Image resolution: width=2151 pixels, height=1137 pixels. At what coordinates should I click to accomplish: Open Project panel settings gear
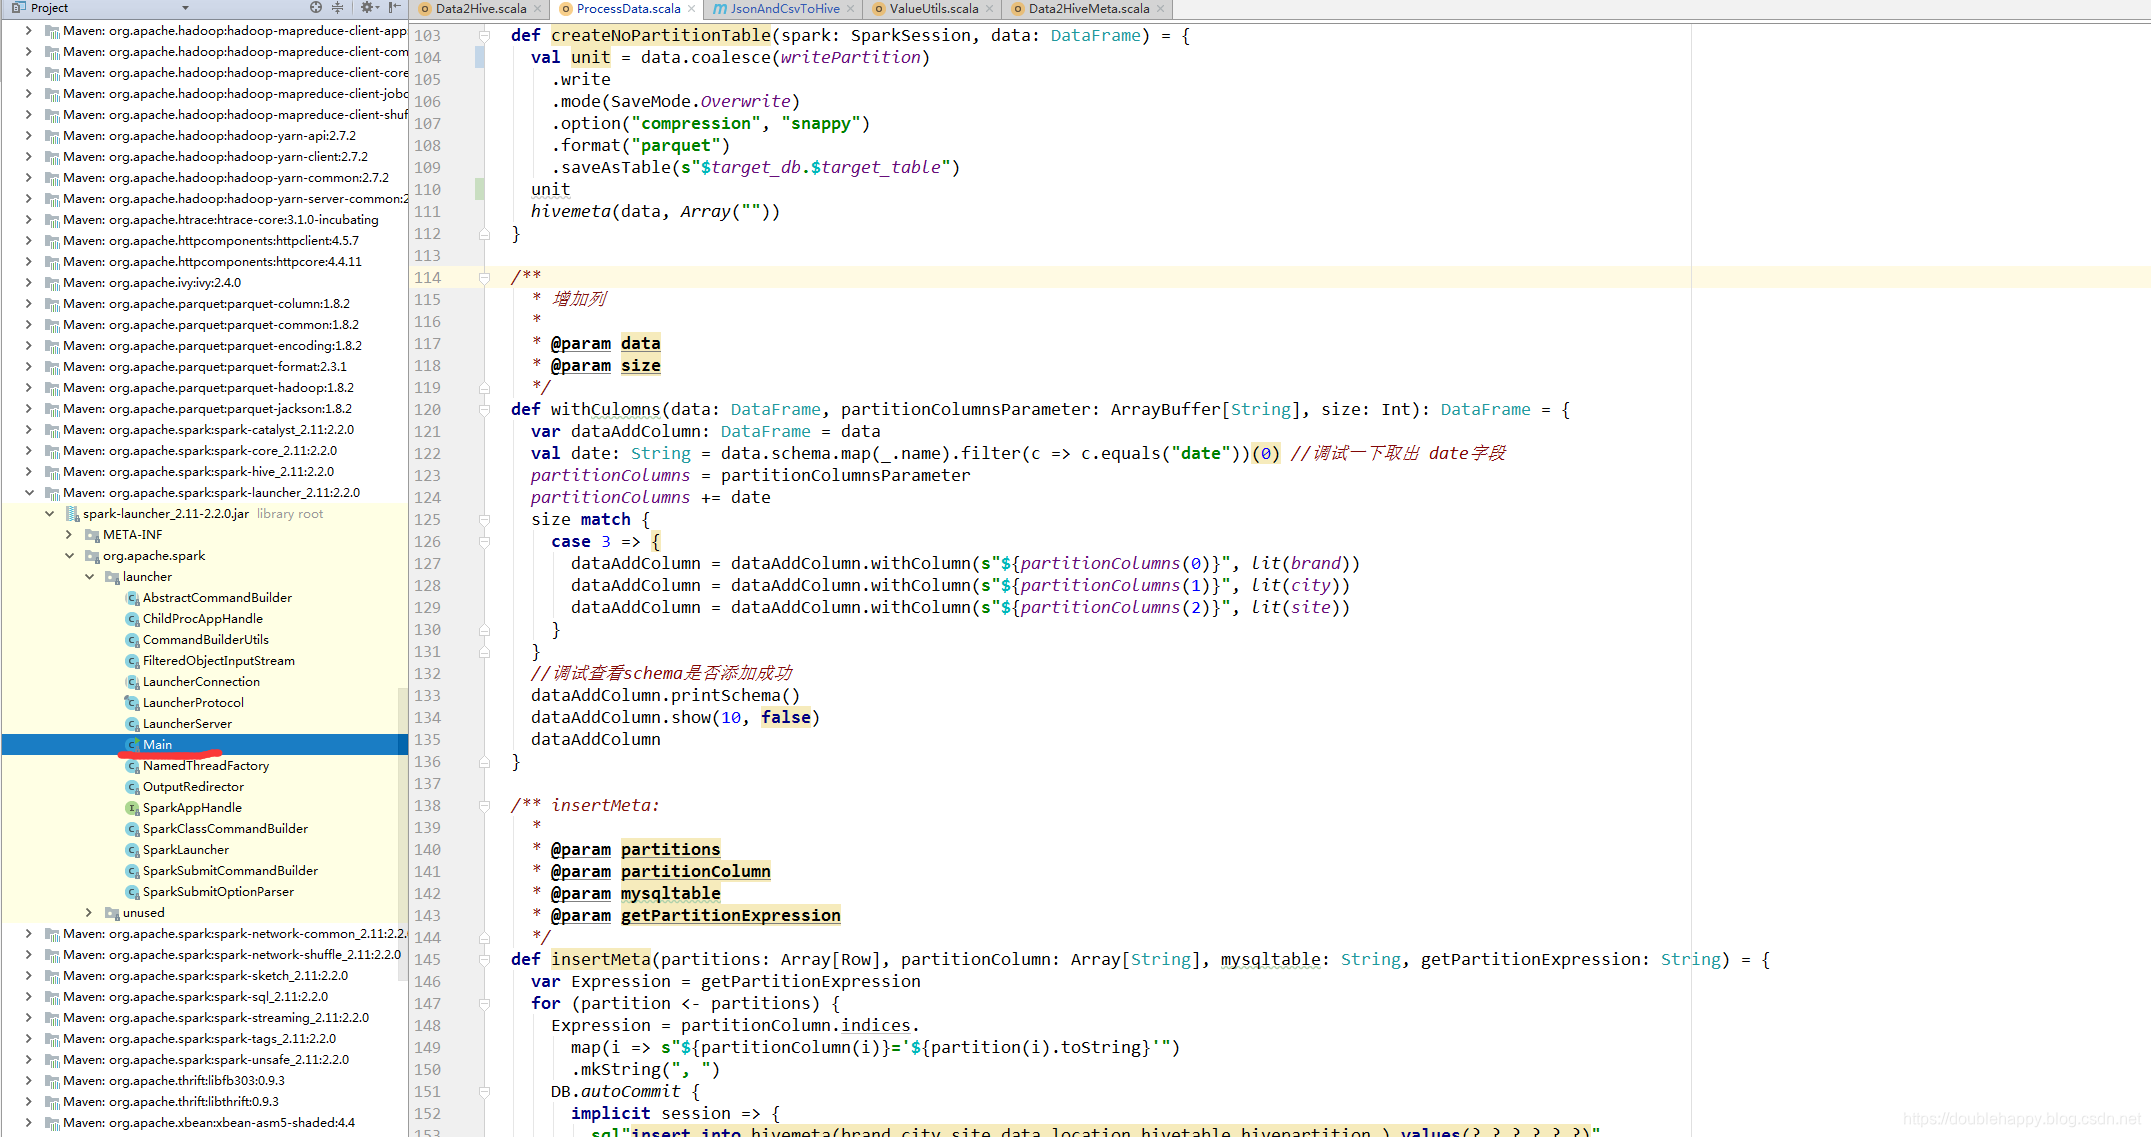coord(367,8)
